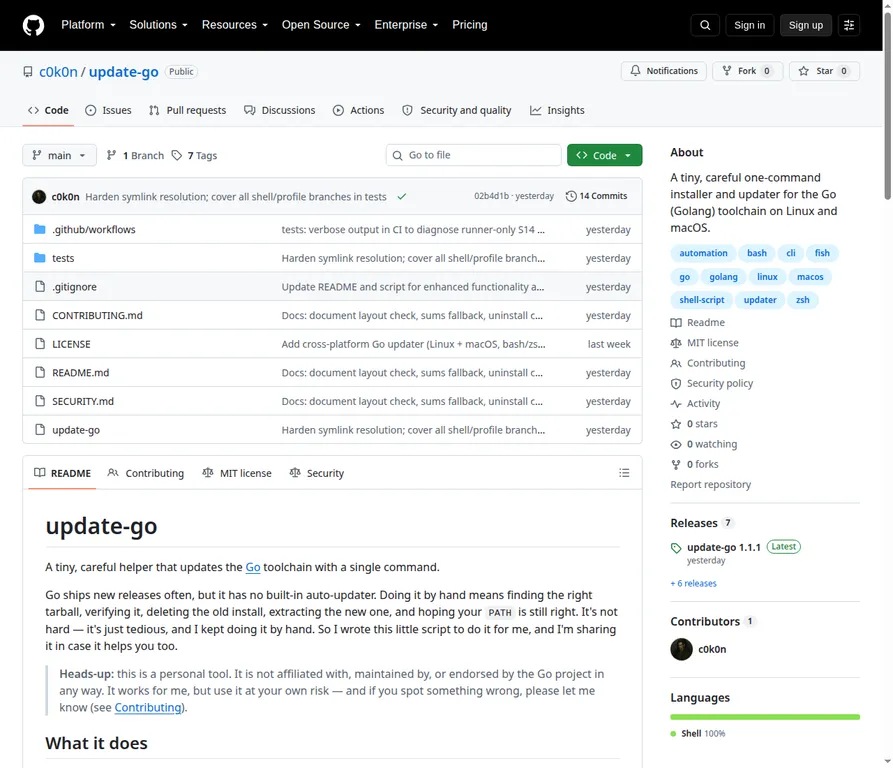Click the bash topic tag
The height and width of the screenshot is (768, 893).
(x=757, y=253)
